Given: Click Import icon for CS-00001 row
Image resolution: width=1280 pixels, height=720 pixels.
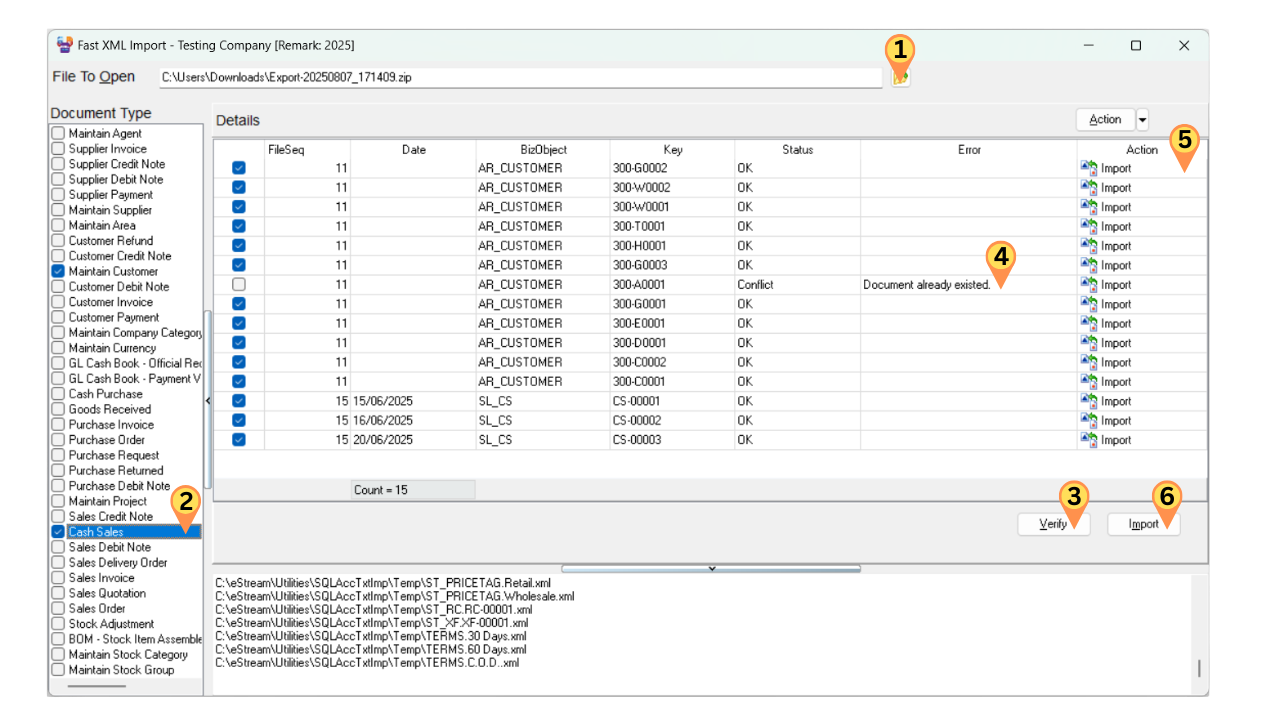Looking at the screenshot, I should 1089,402.
